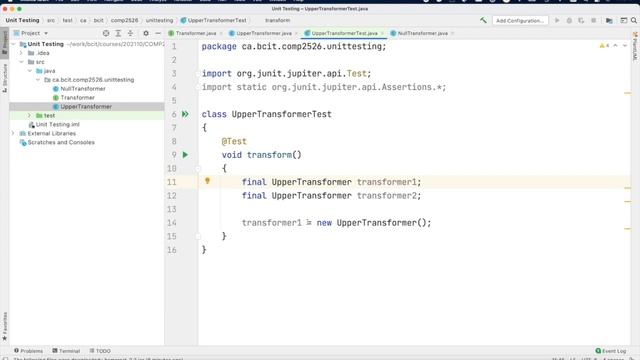Click Run with Coverage icon
The width and height of the screenshot is (640, 360).
point(581,20)
